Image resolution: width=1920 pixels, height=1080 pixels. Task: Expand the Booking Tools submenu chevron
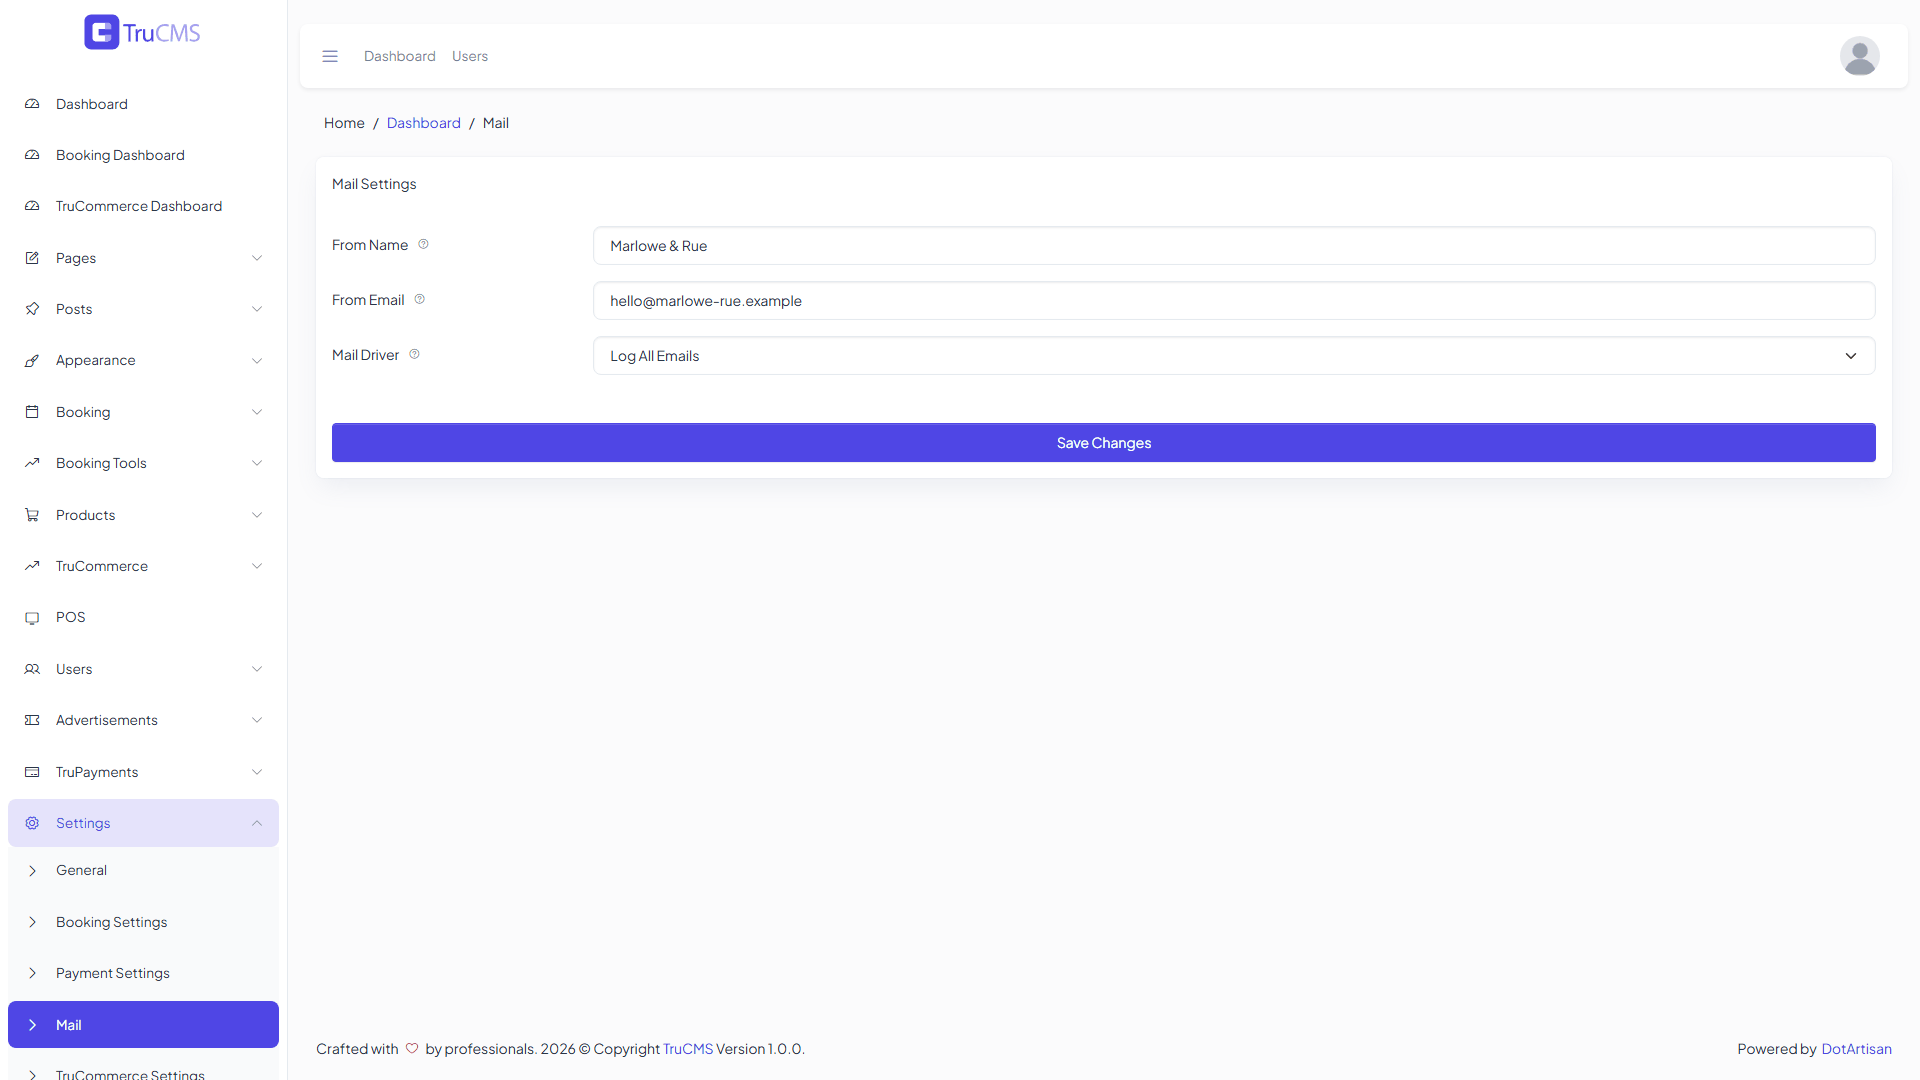click(257, 463)
